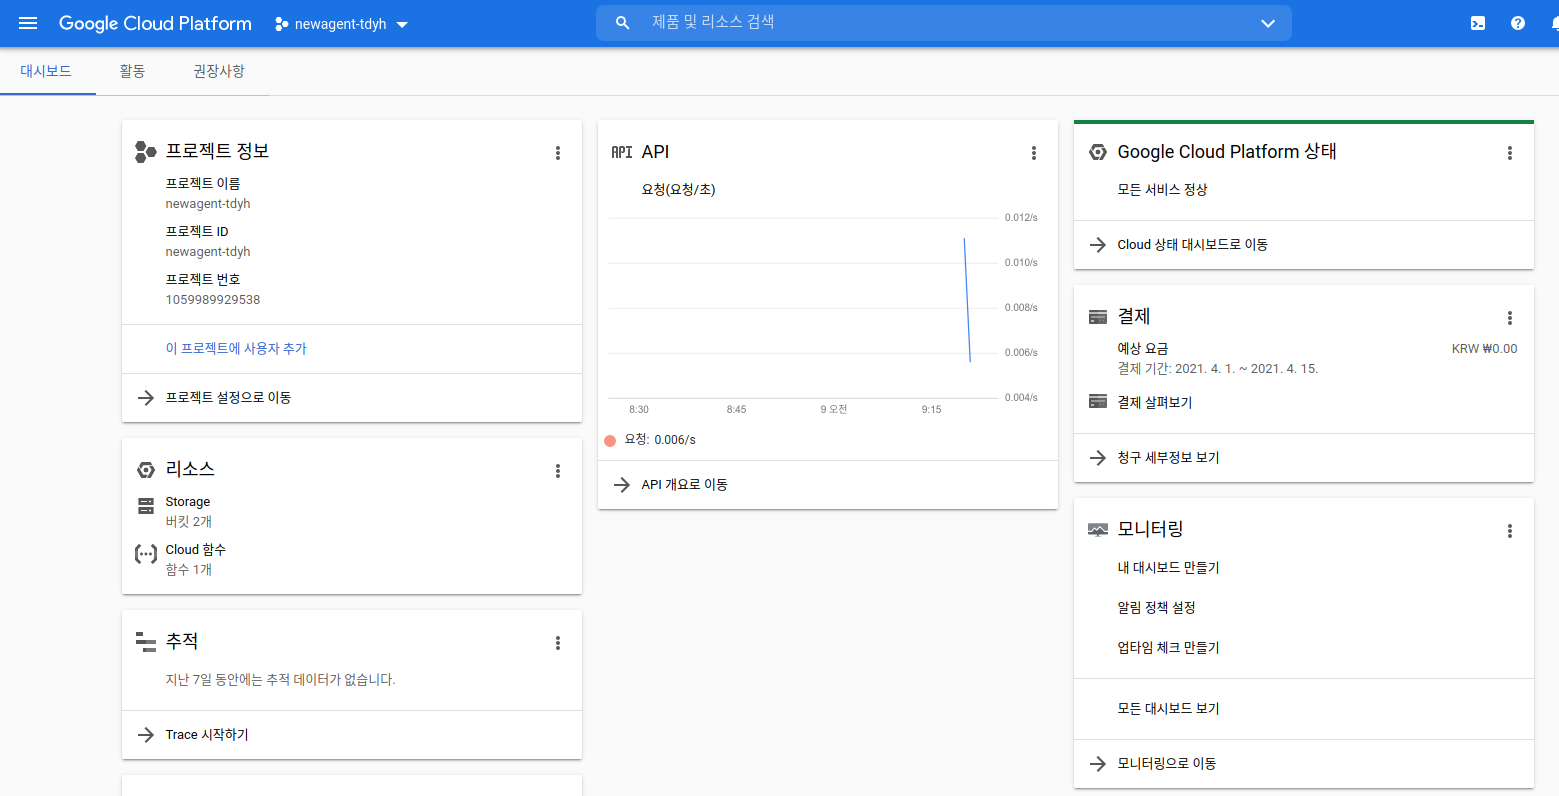Focus the products and resources search field
Screen dimensions: 1559x796
tap(943, 23)
